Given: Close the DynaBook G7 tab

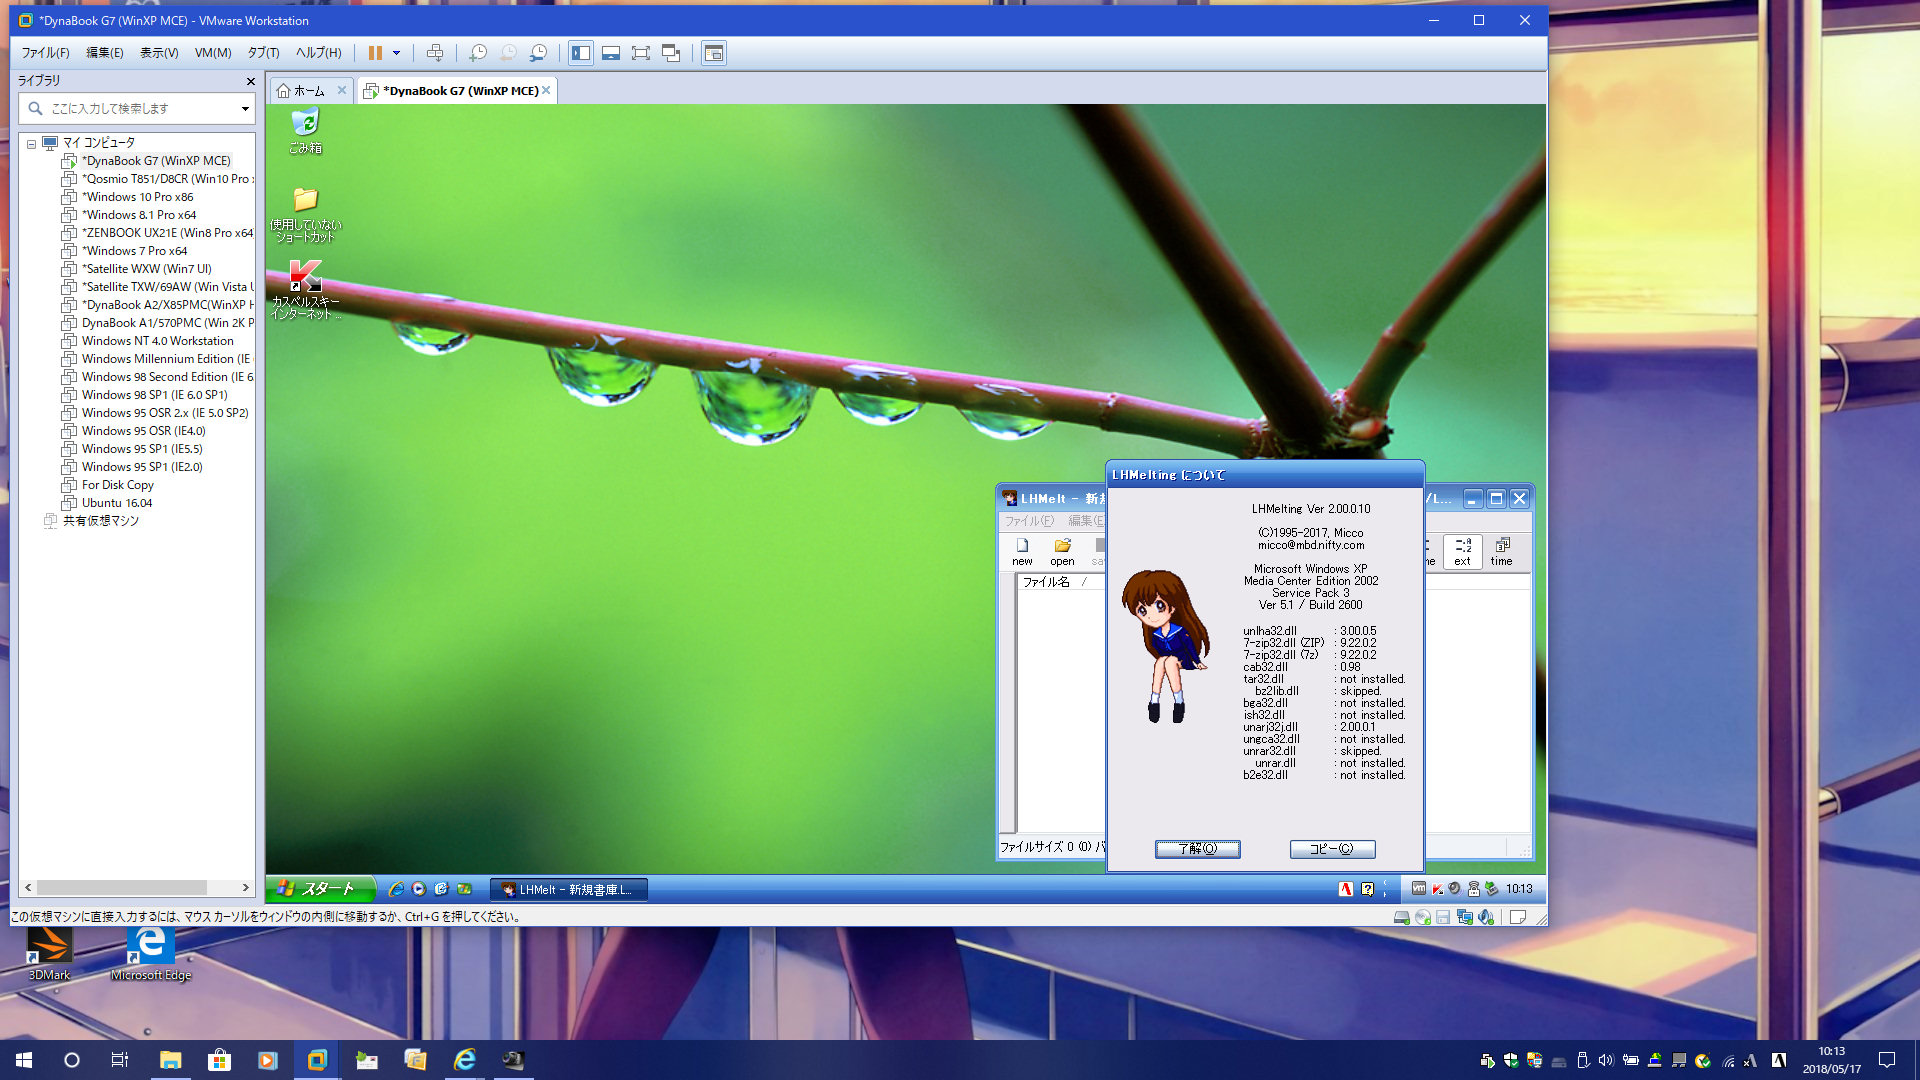Looking at the screenshot, I should [546, 90].
